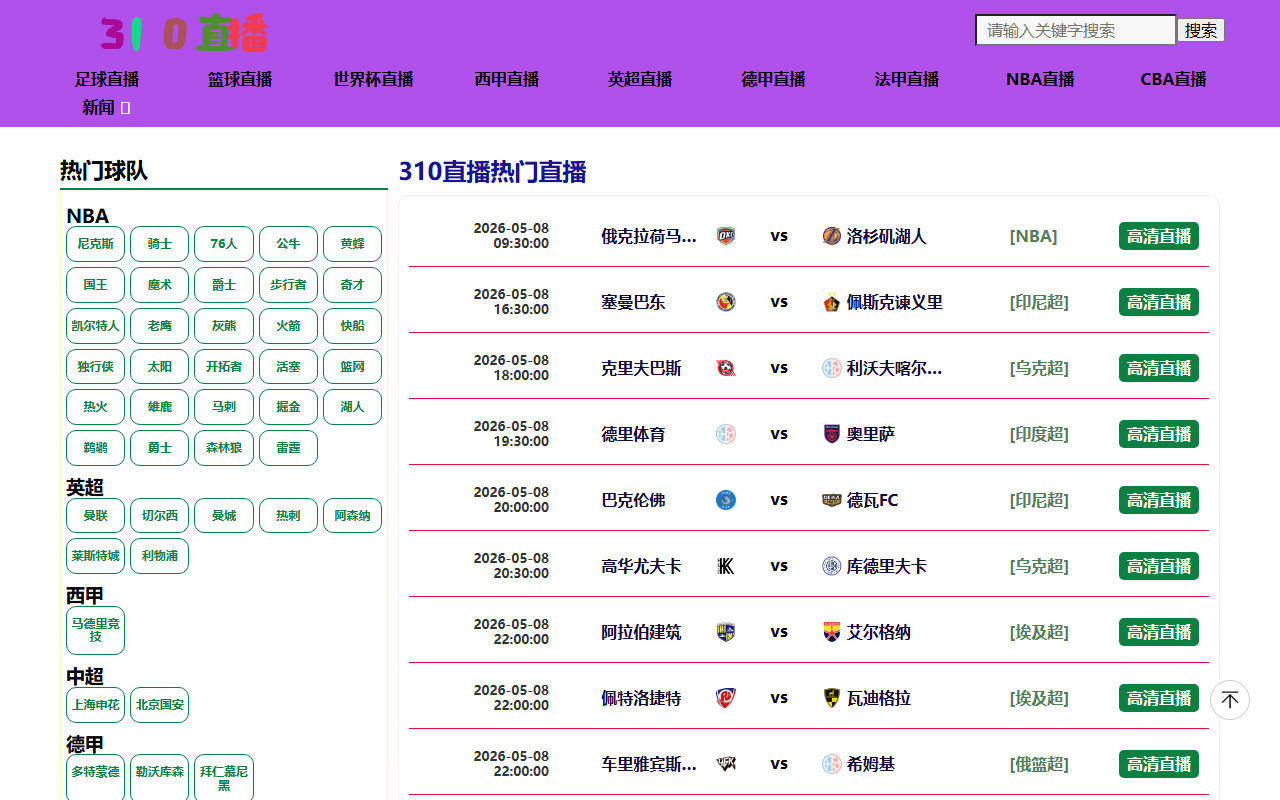
Task: Open the 法甲直播 nav item
Action: [x=907, y=79]
